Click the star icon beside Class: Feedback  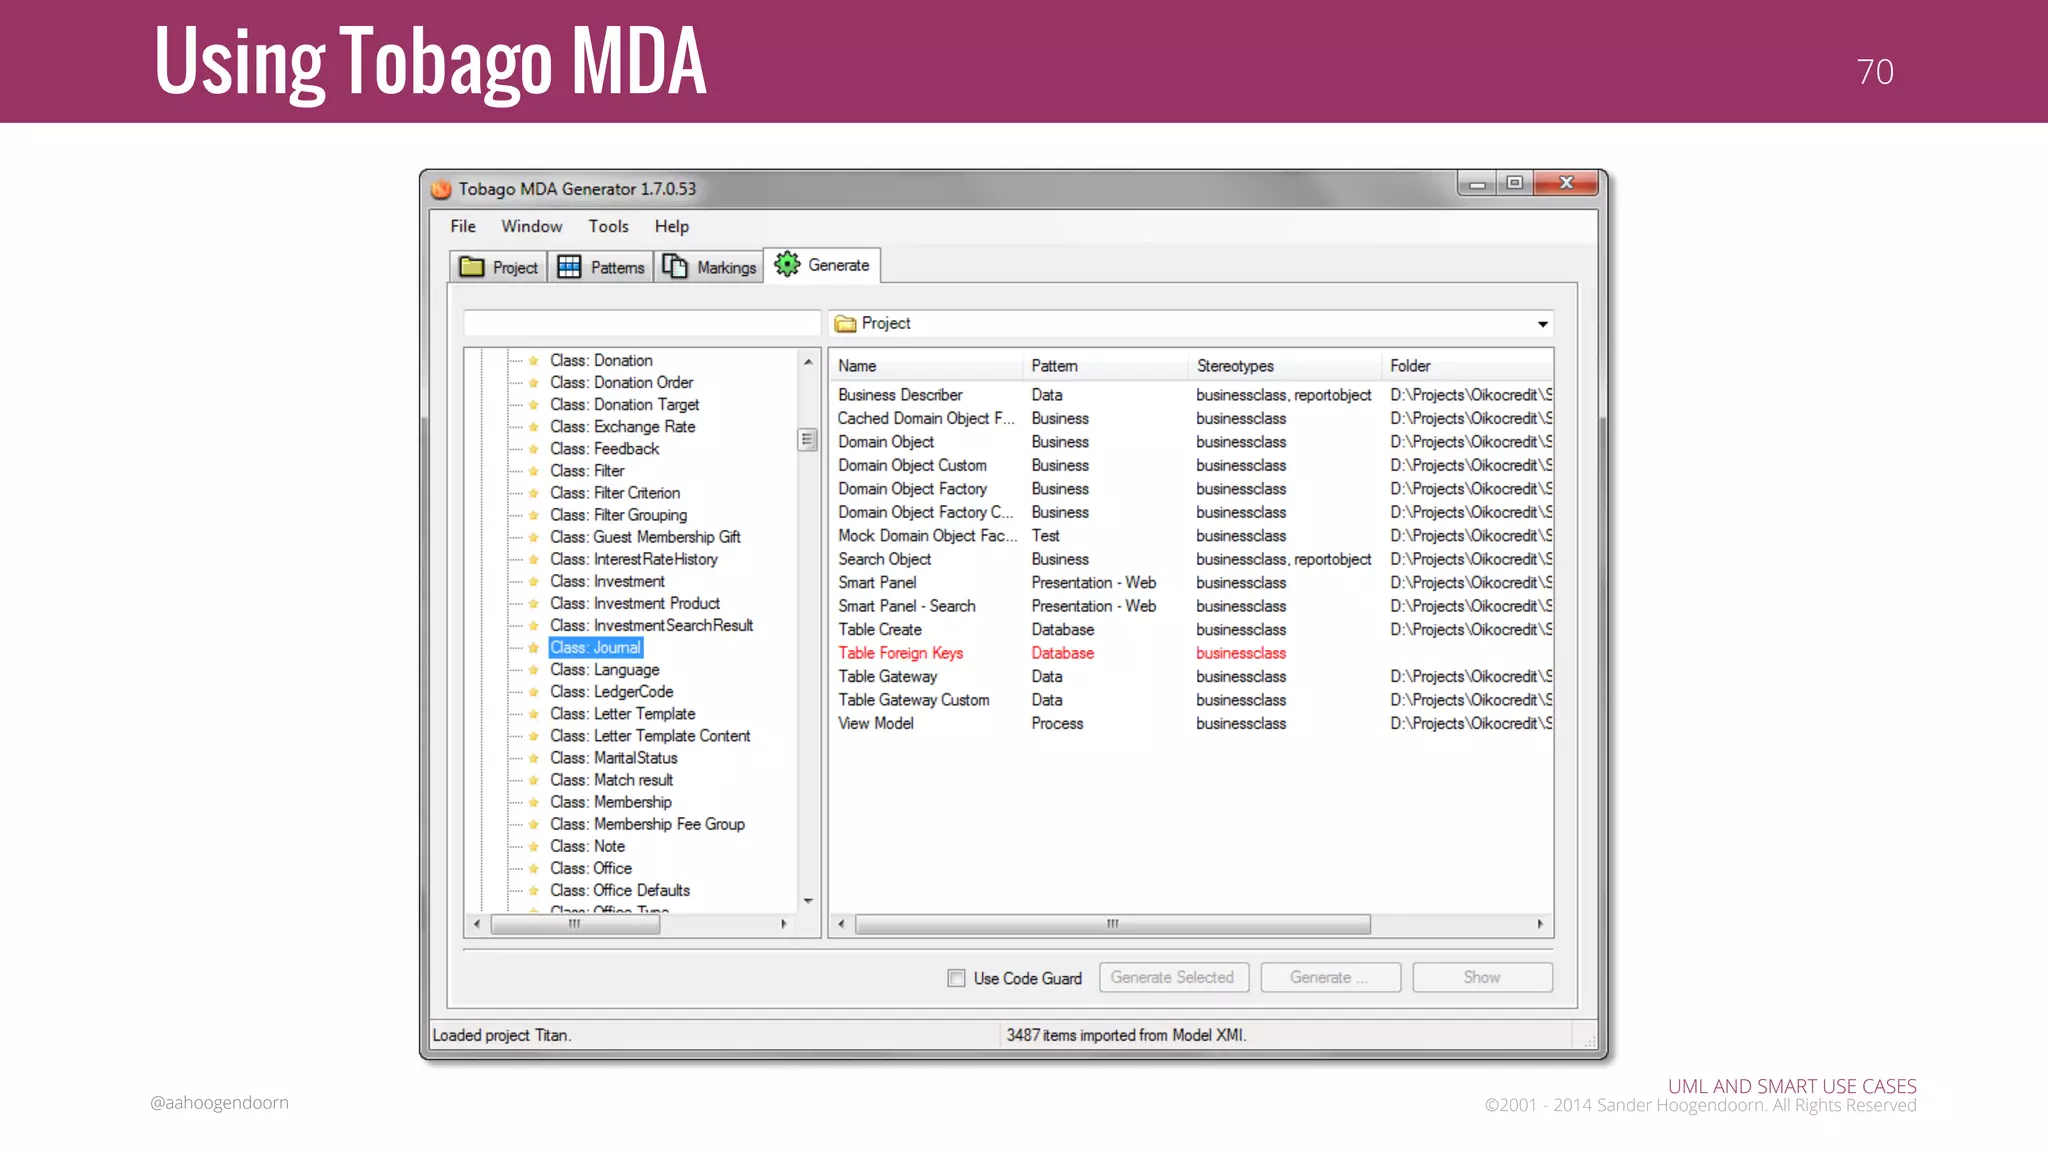coord(534,449)
